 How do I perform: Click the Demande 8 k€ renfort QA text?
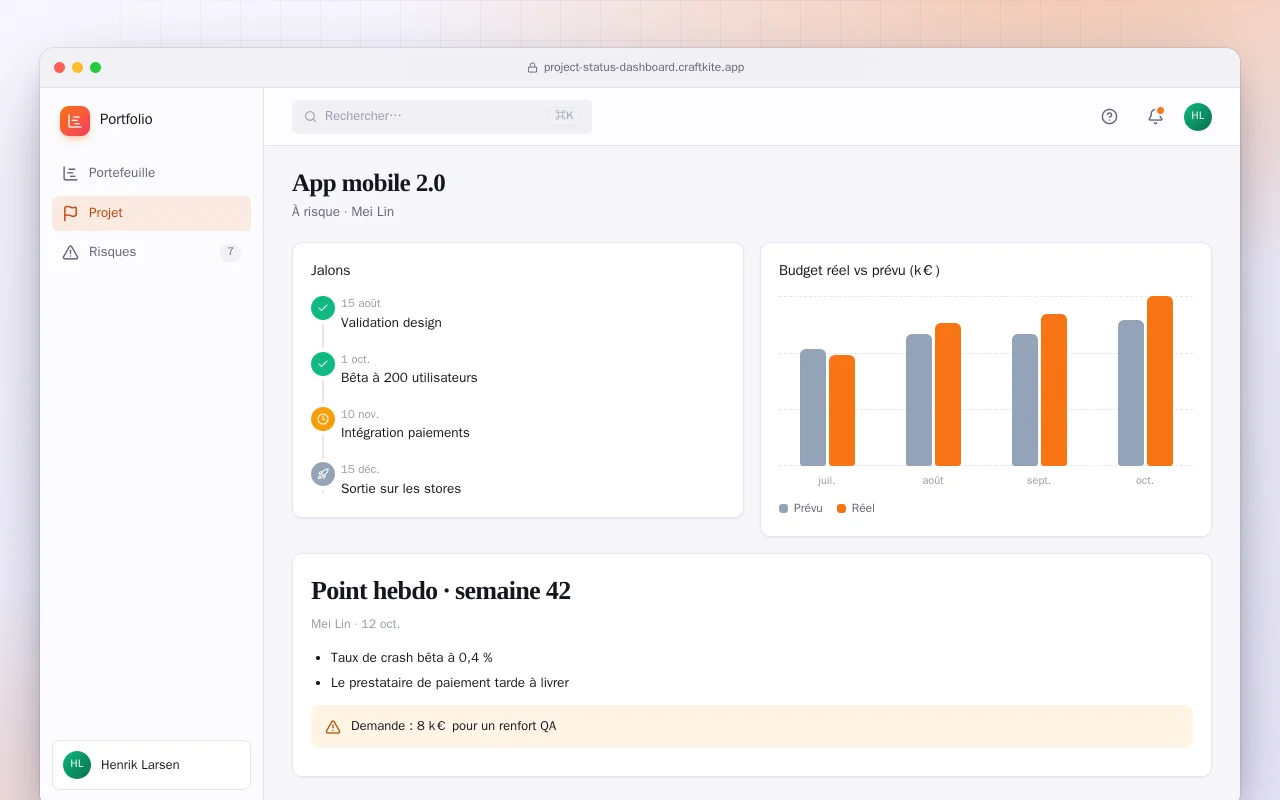click(x=453, y=726)
